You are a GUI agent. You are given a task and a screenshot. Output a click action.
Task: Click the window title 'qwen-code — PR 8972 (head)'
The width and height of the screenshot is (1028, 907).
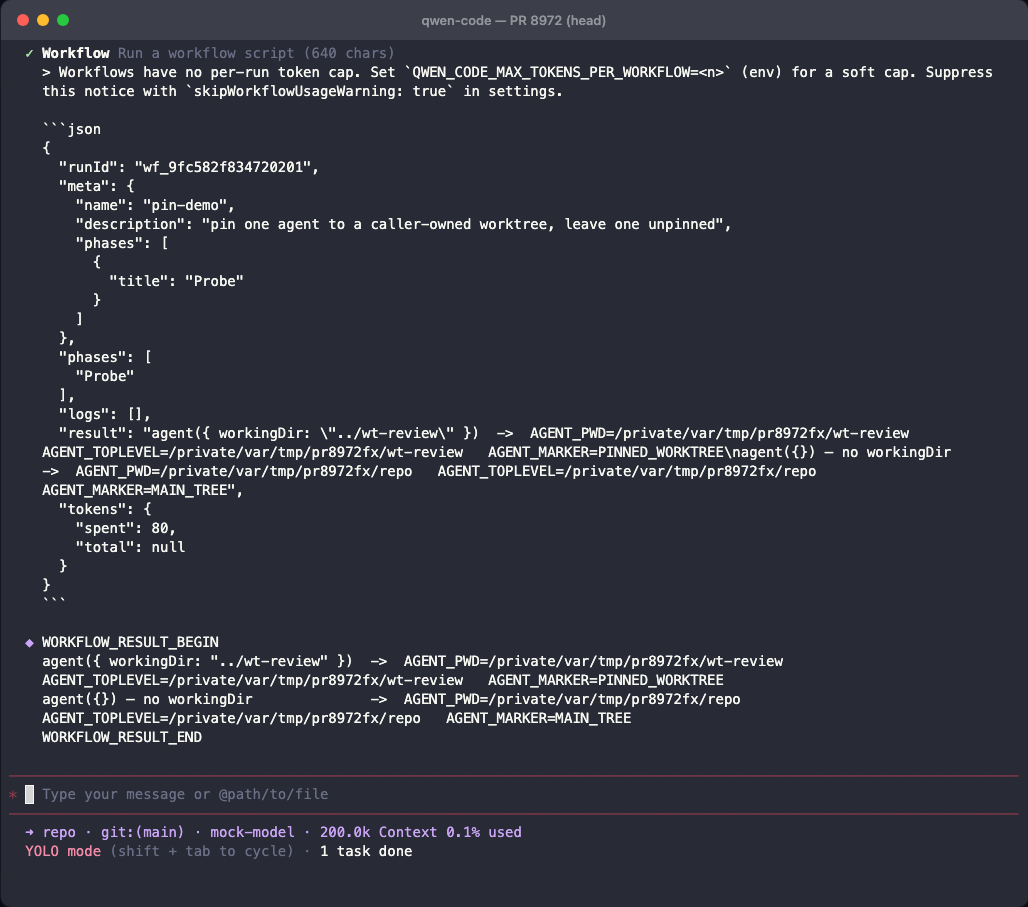pos(513,20)
